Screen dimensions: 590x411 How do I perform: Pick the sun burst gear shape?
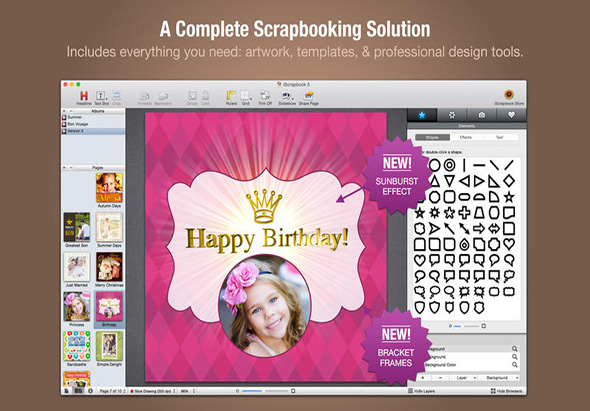[435, 213]
